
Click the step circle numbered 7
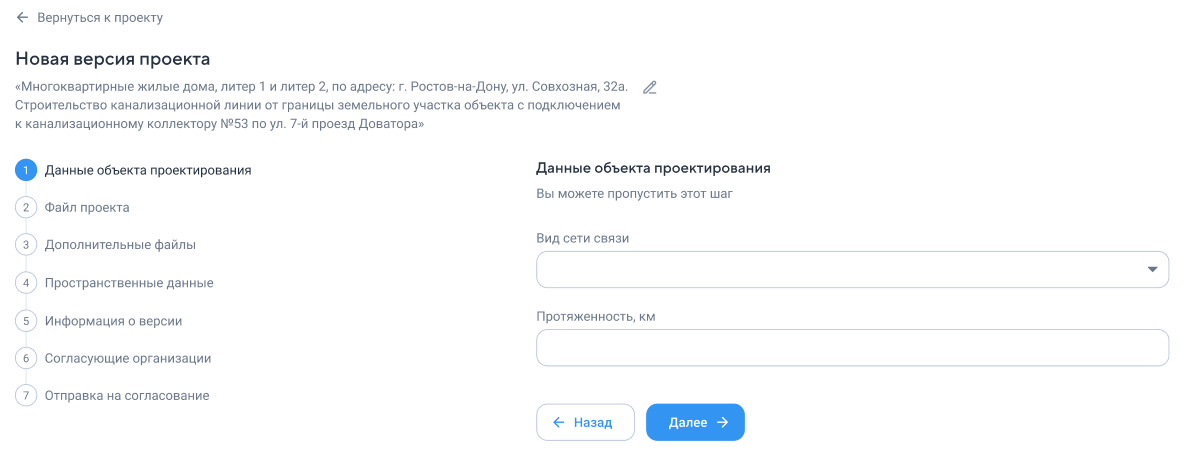coord(26,396)
